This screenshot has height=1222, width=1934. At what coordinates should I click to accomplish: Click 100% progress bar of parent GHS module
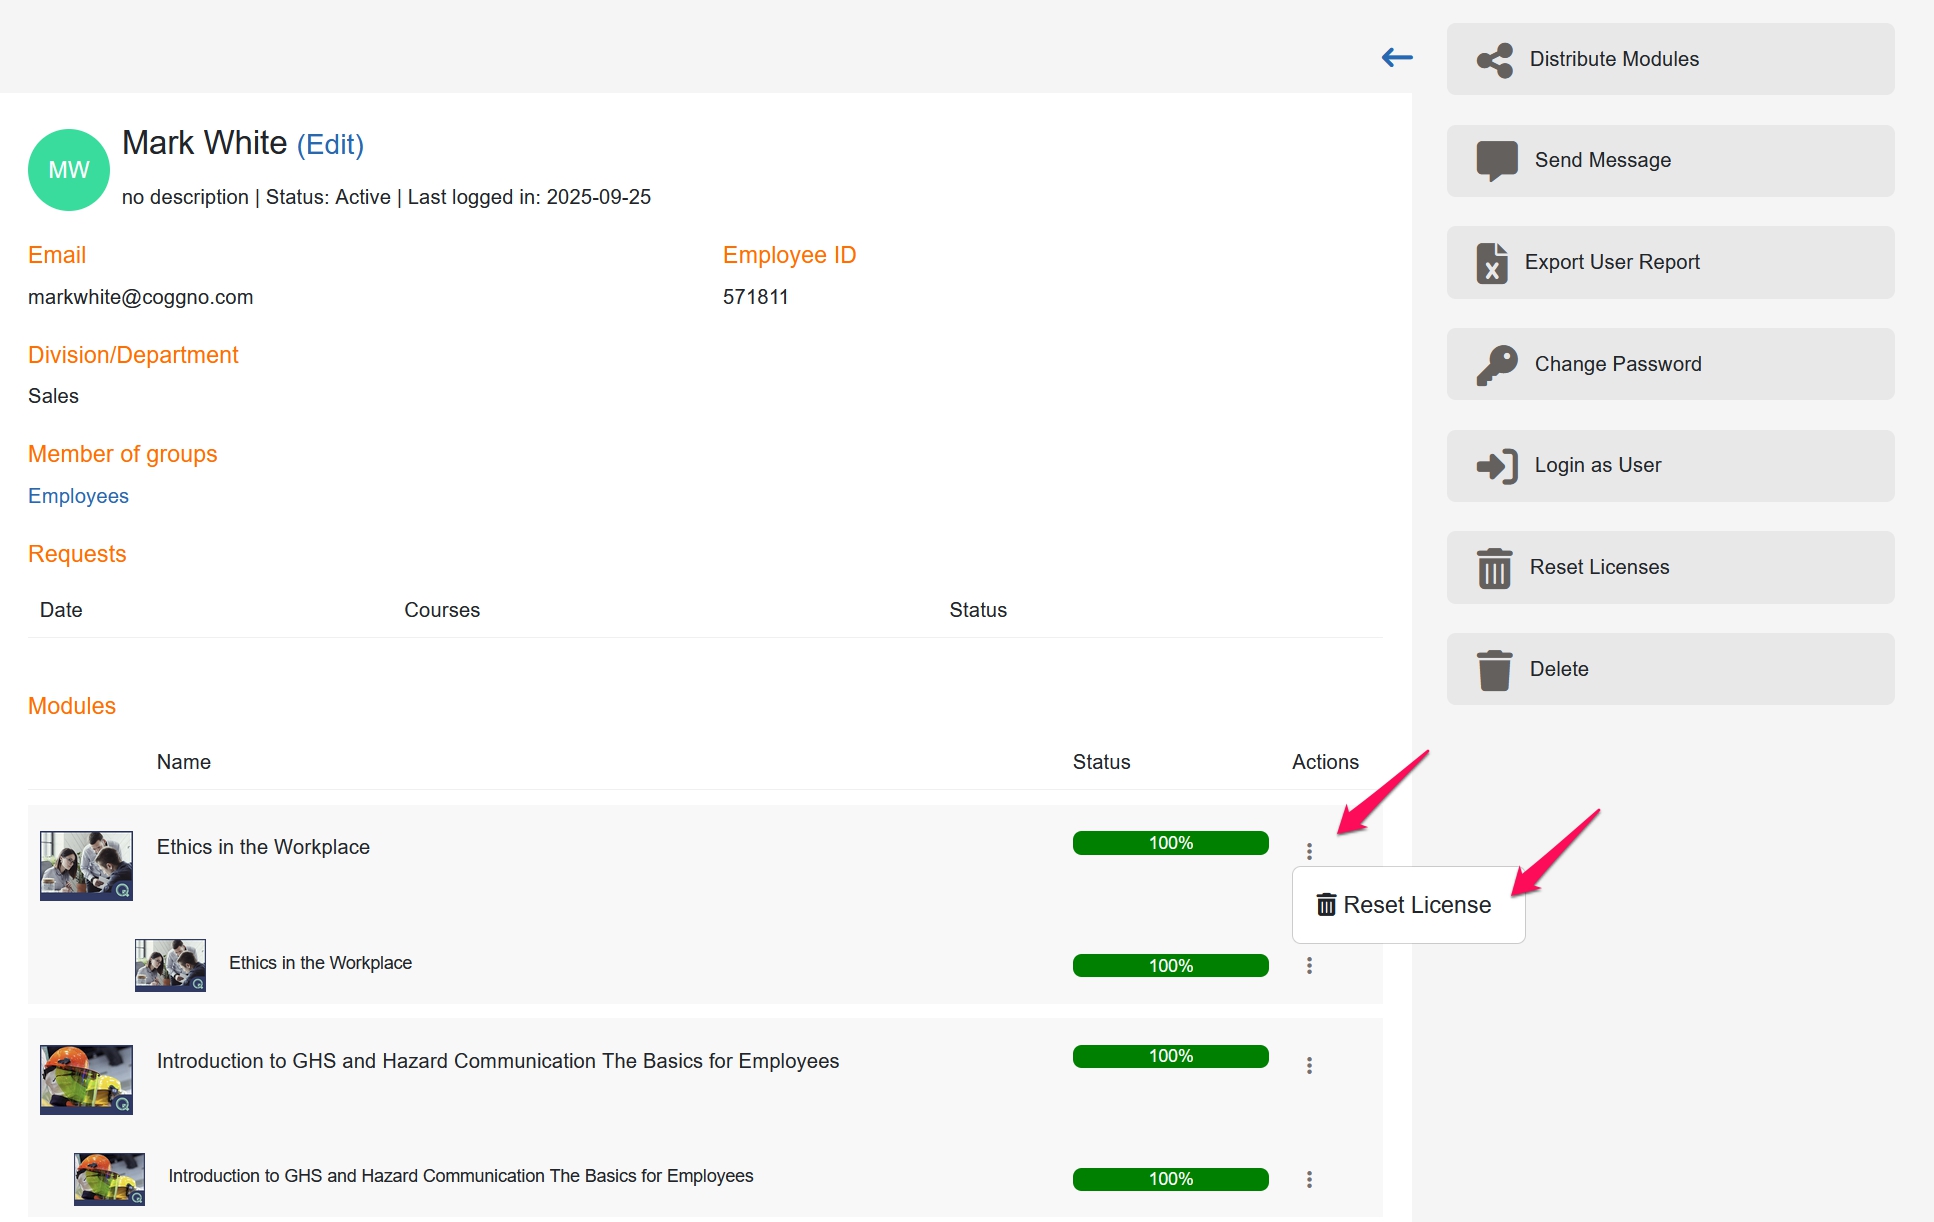click(x=1170, y=1056)
